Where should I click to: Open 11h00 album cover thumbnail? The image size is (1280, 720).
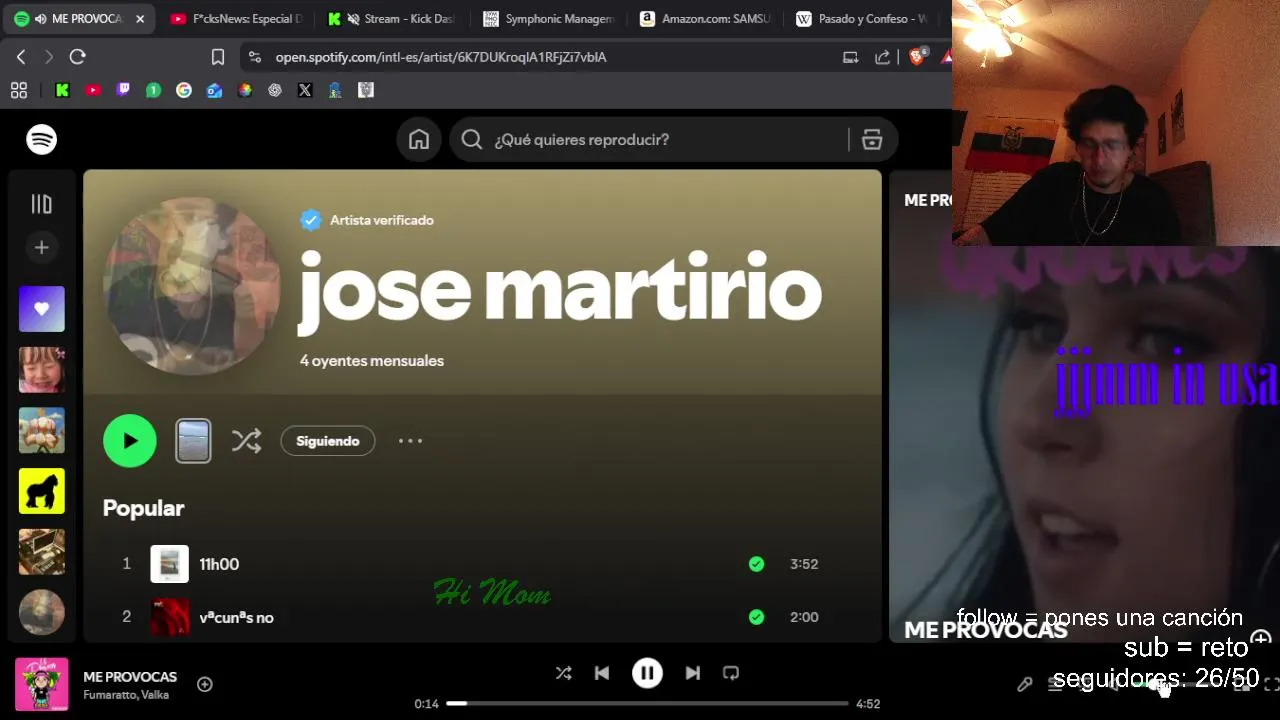pyautogui.click(x=169, y=564)
